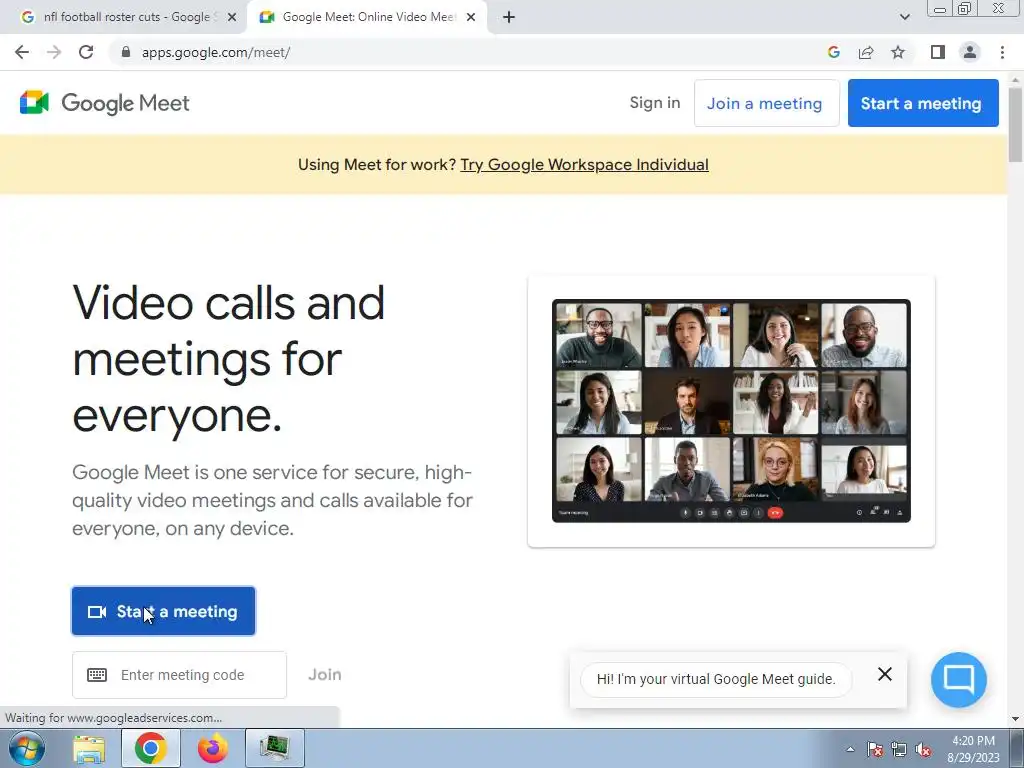Open a new browser tab
1024x768 pixels.
point(509,17)
